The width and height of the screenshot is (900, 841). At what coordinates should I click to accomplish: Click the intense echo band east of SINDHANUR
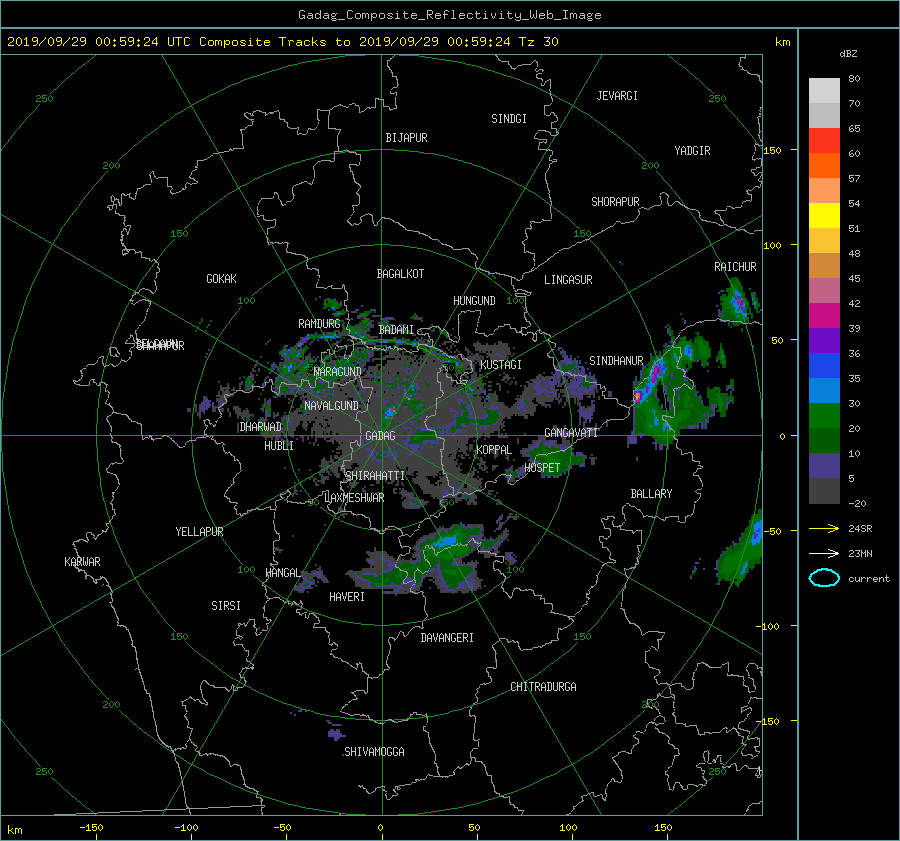[x=653, y=374]
